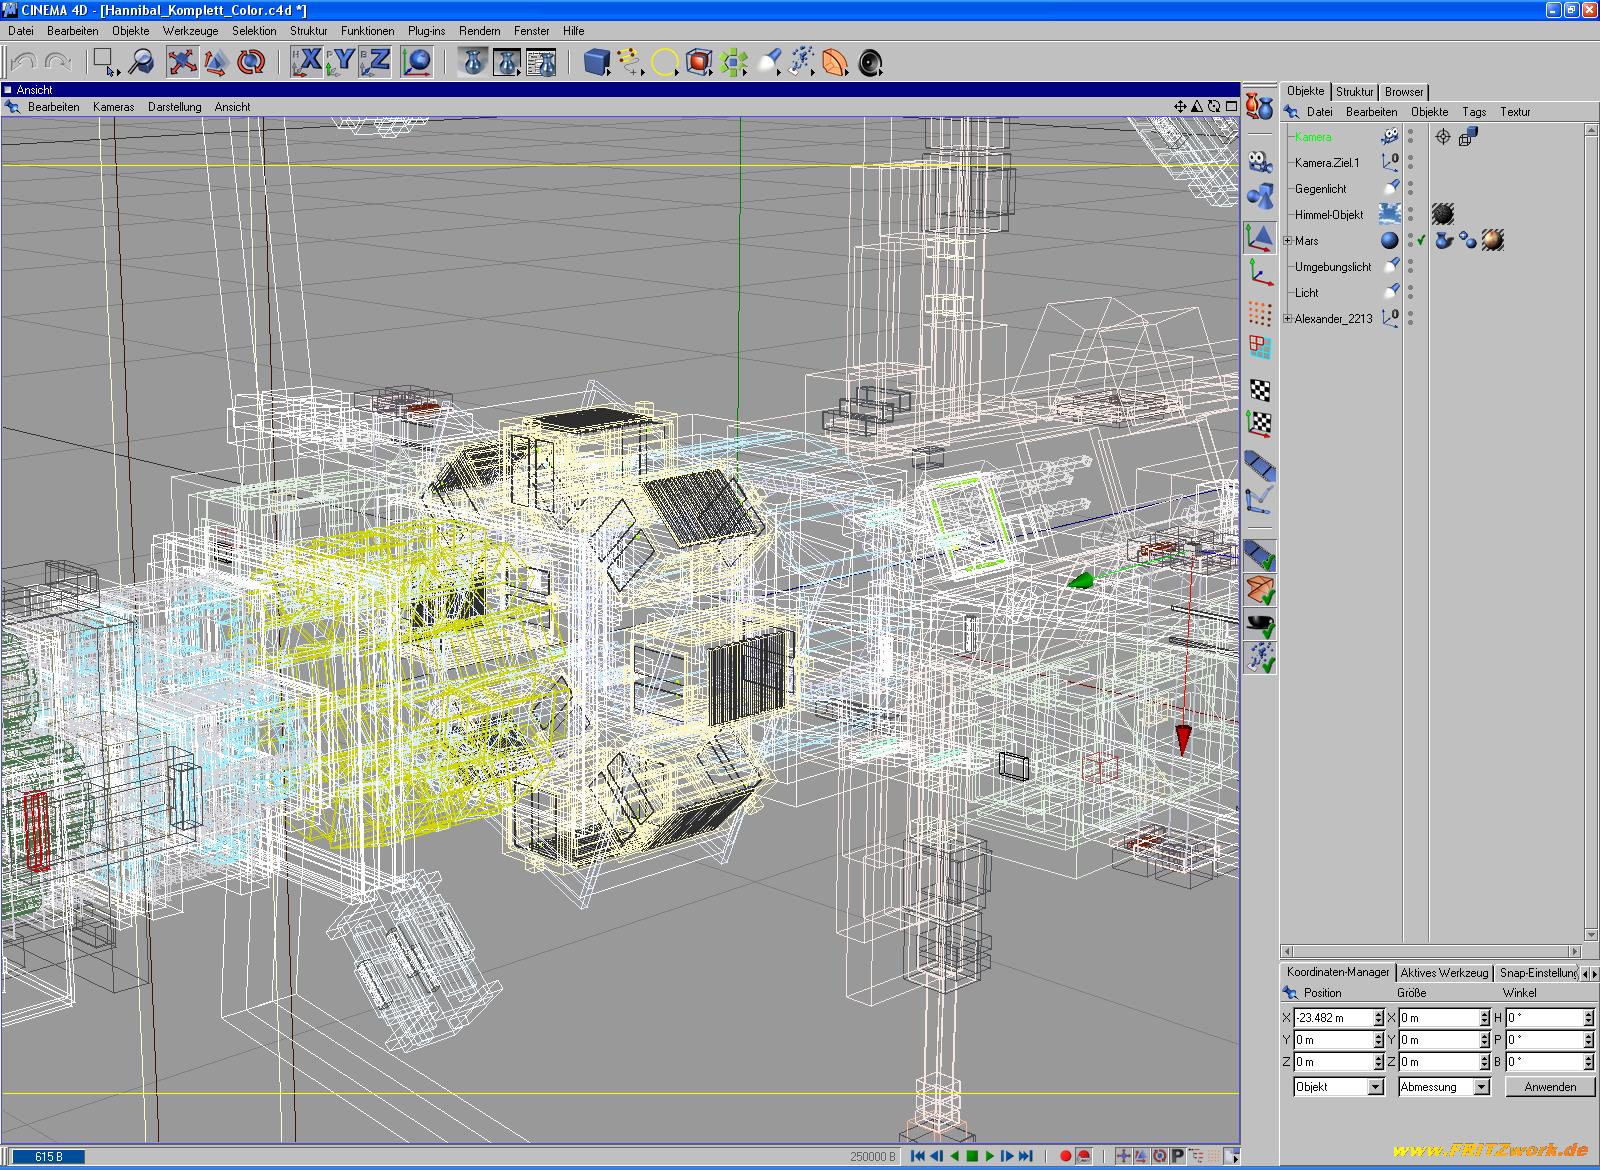Open the render settings icon
The image size is (1600, 1170).
(x=541, y=62)
